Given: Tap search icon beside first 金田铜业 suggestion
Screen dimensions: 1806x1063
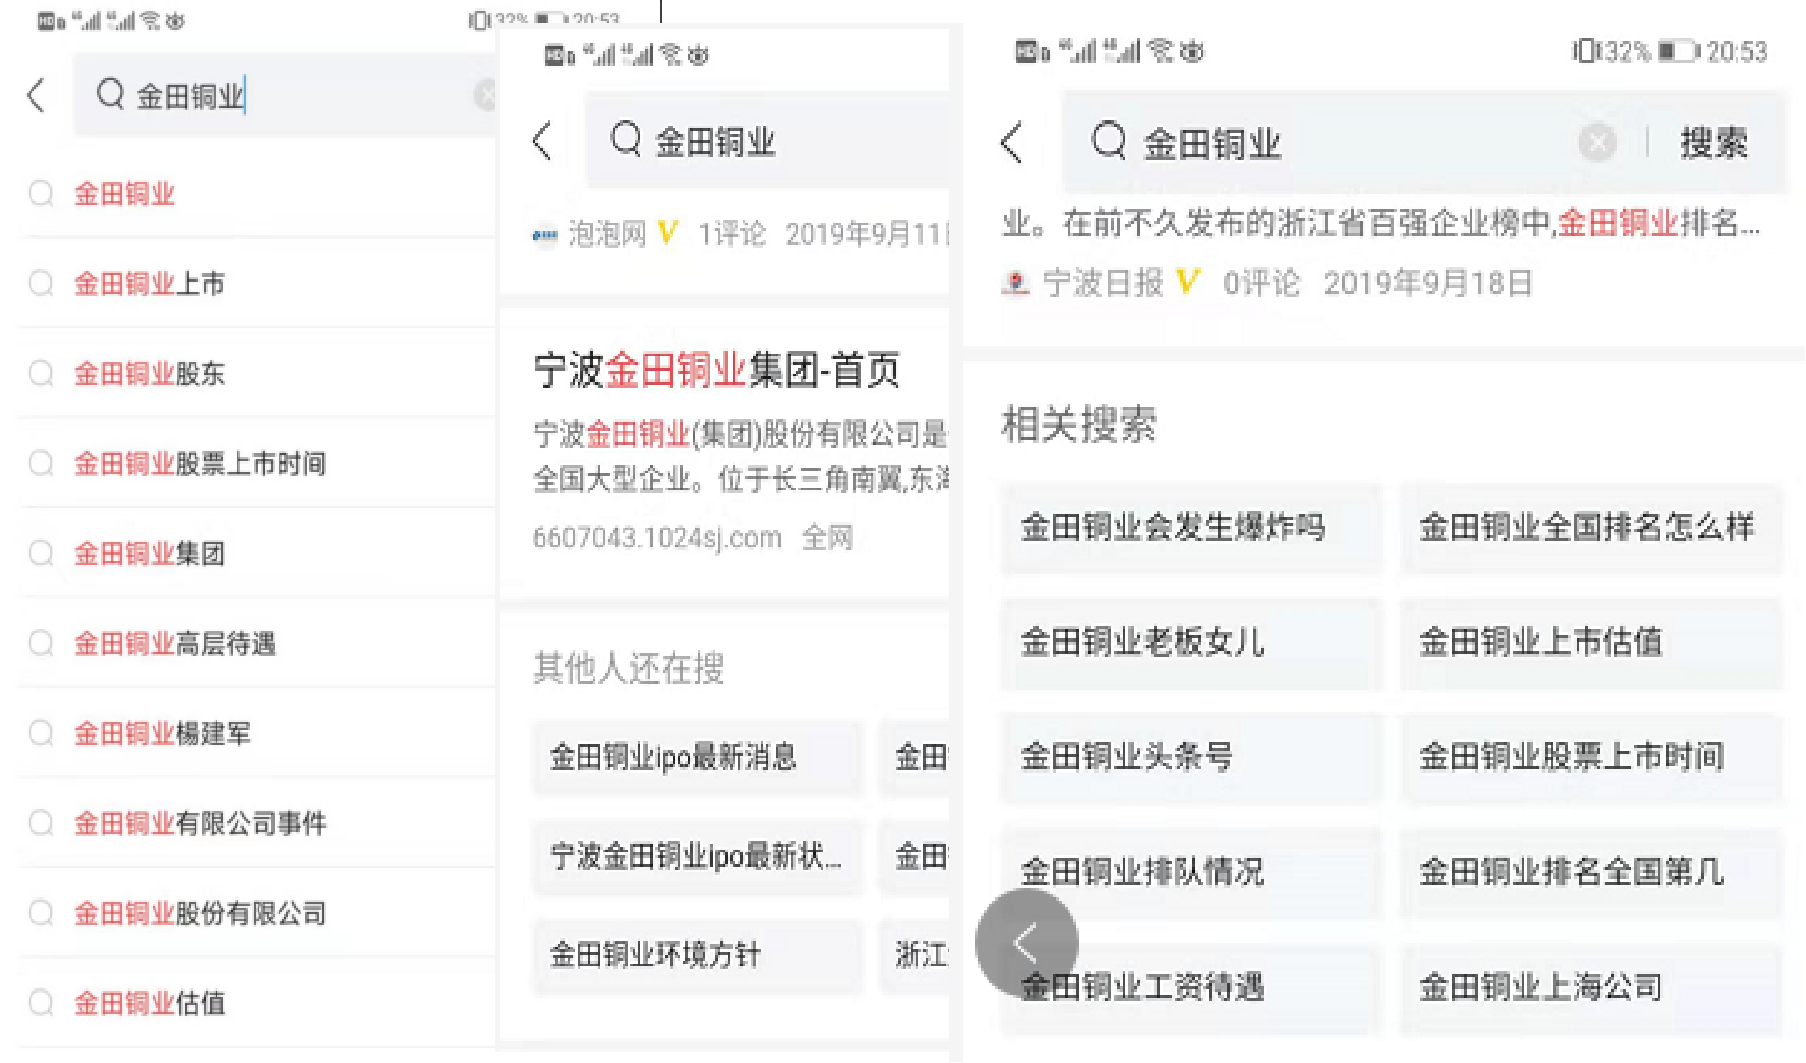Looking at the screenshot, I should 41,194.
